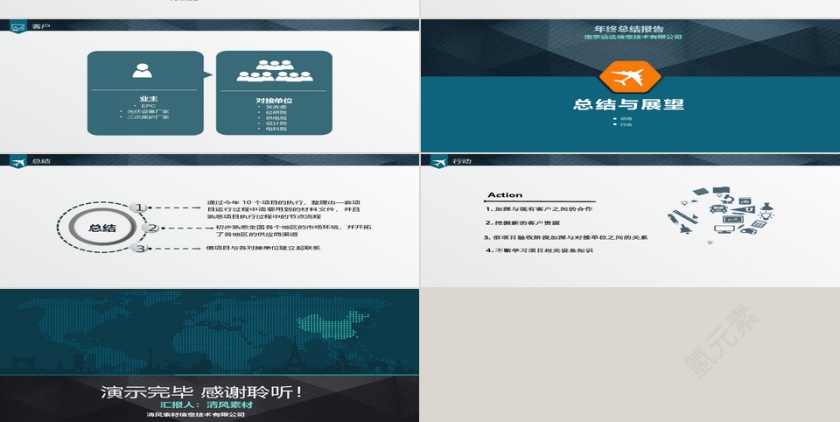Click the calculator icon in the icon cluster

(x=759, y=225)
